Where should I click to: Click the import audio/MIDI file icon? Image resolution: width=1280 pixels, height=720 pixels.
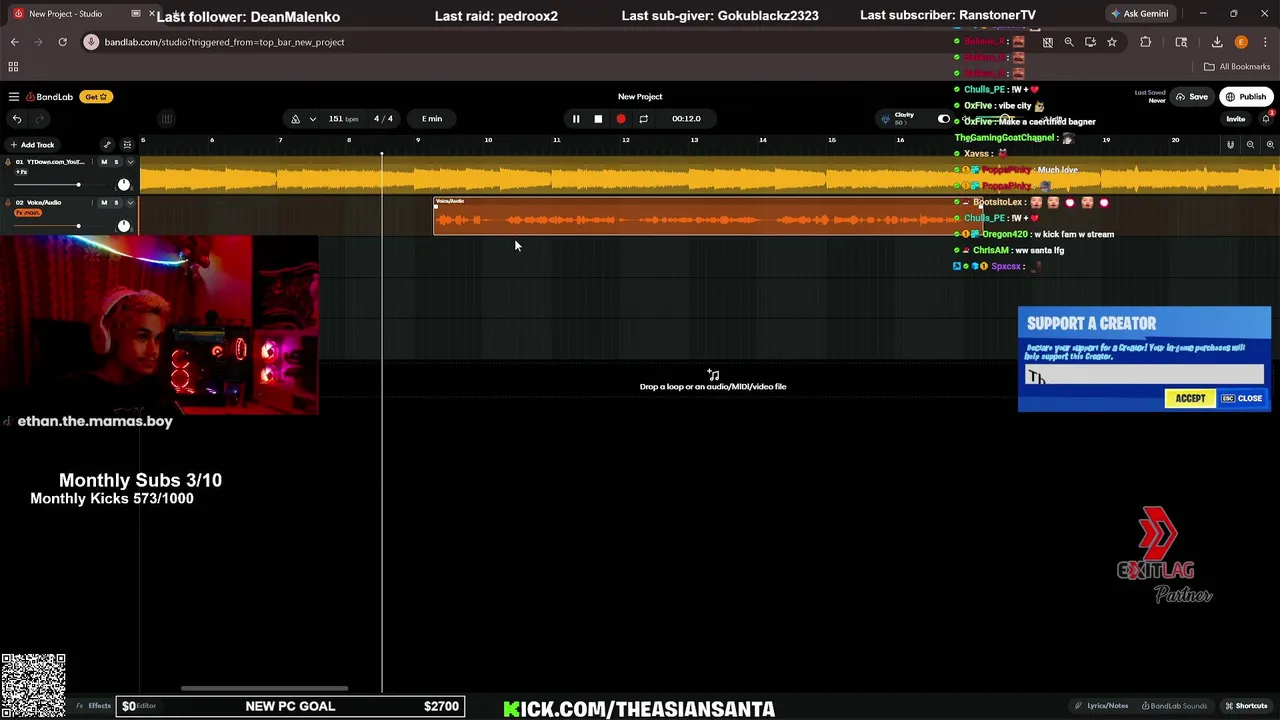point(713,375)
